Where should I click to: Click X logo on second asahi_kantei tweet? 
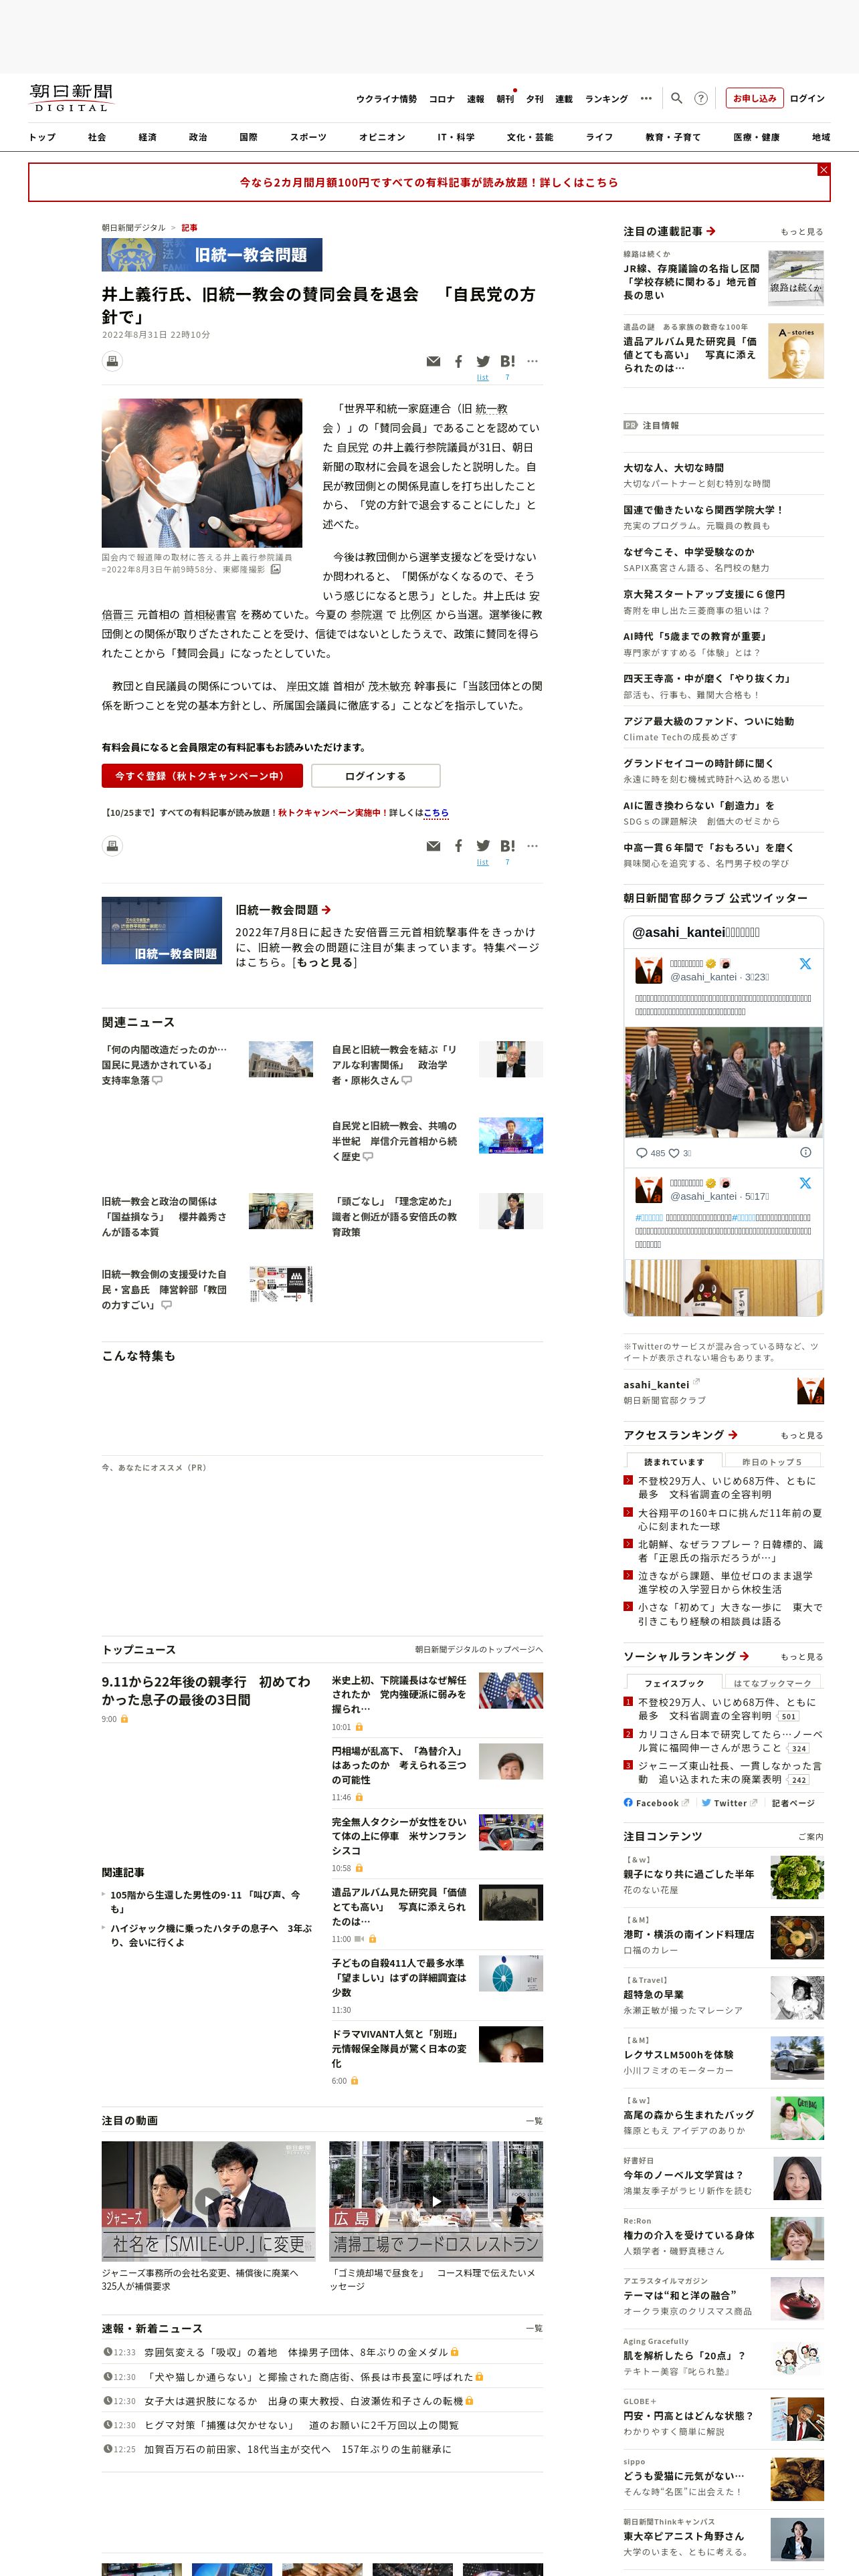coord(805,1183)
